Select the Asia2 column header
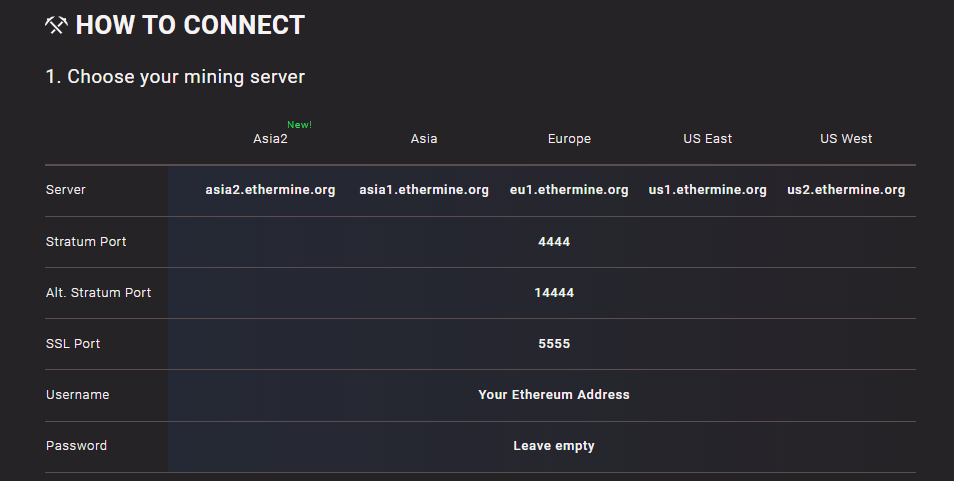This screenshot has width=954, height=481. click(270, 139)
